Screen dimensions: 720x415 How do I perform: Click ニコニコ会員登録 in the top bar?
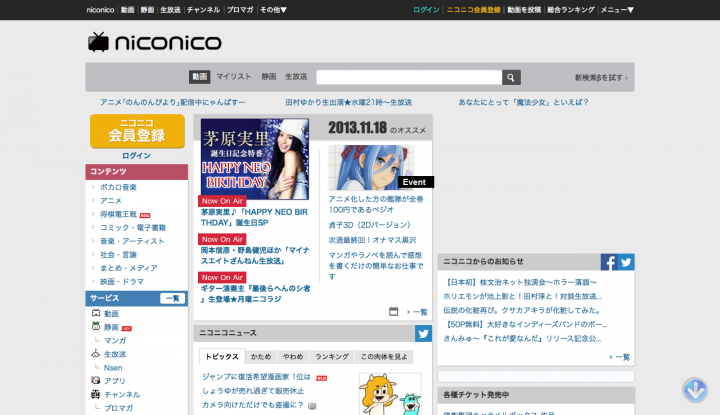point(473,10)
